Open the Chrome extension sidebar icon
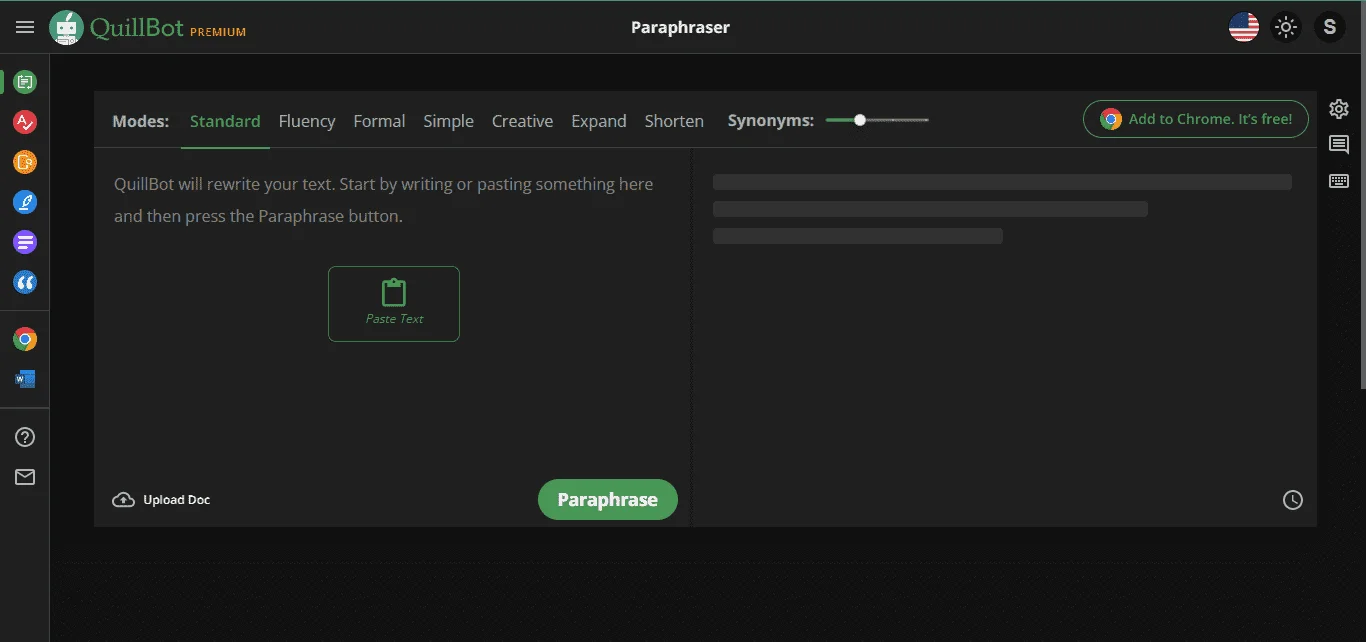The width and height of the screenshot is (1366, 642). (x=25, y=339)
